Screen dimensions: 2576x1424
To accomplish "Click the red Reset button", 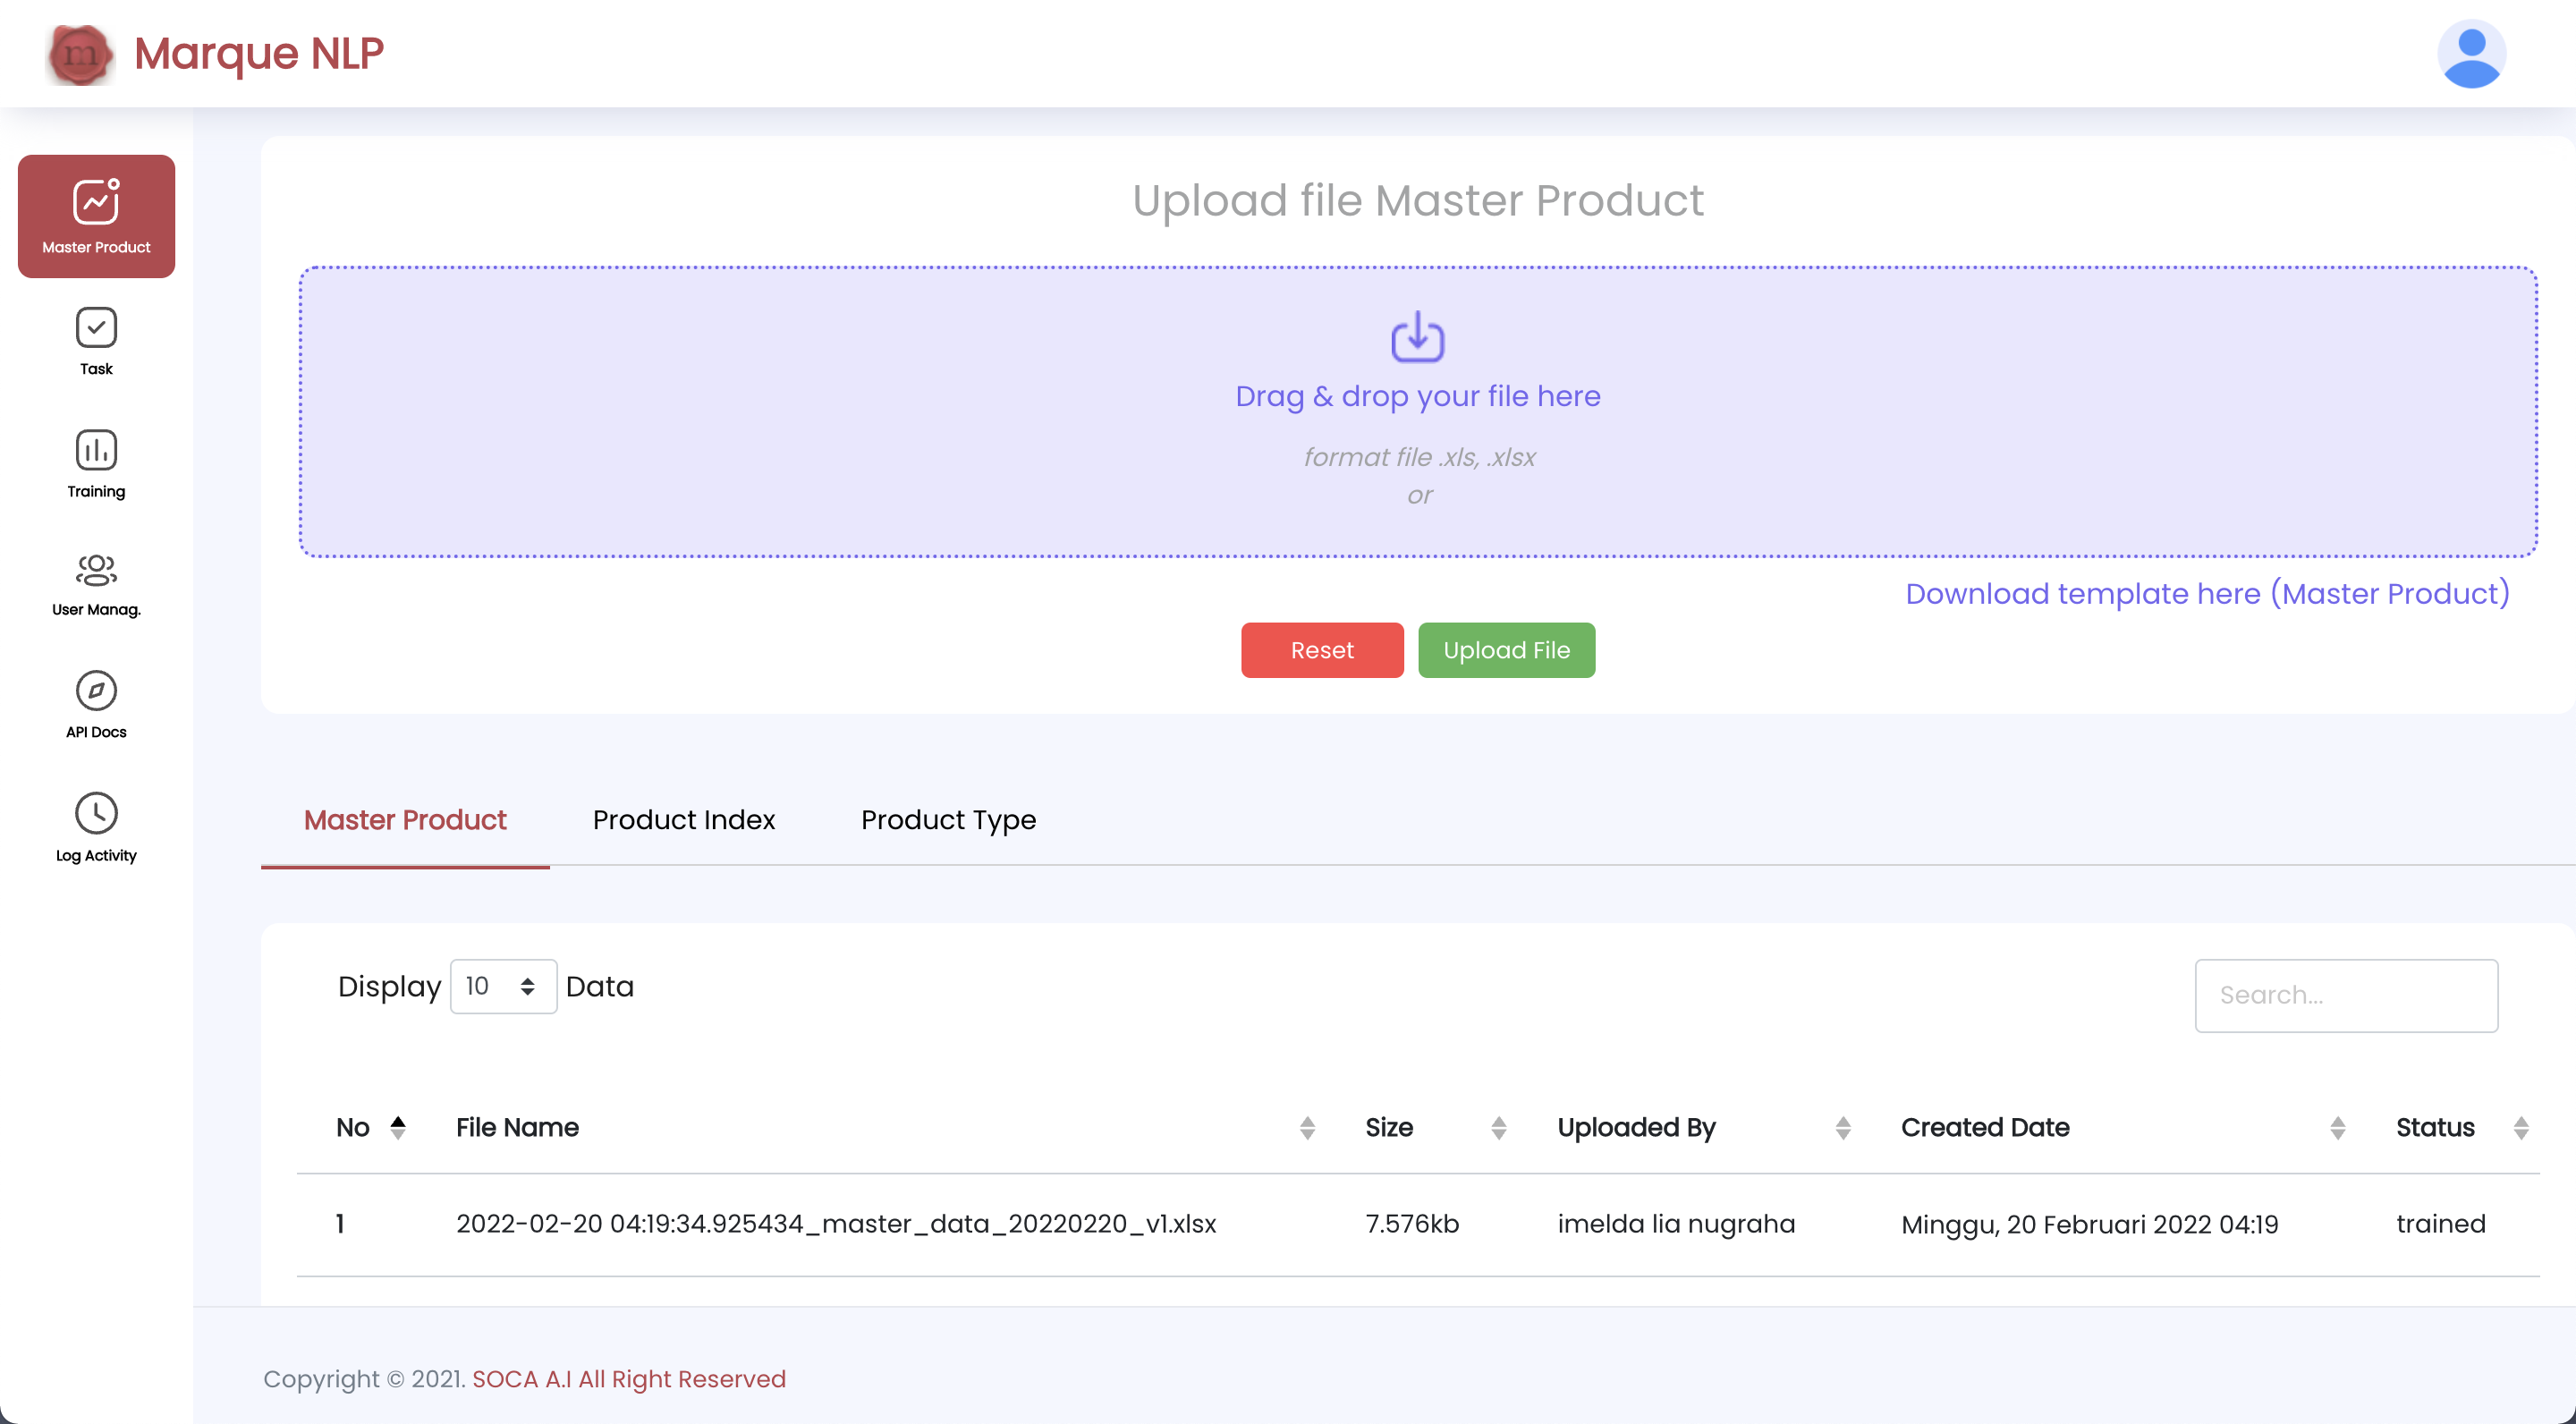I will coord(1322,650).
